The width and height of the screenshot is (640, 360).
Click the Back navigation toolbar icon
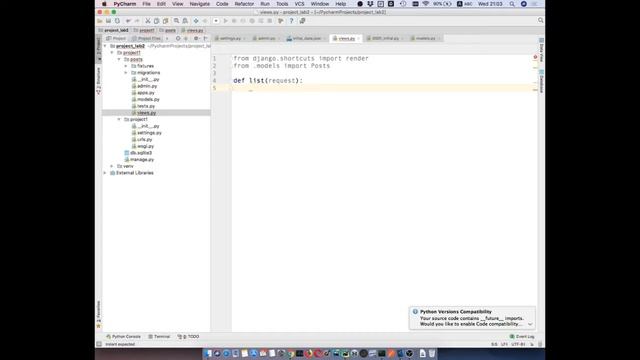(x=196, y=21)
